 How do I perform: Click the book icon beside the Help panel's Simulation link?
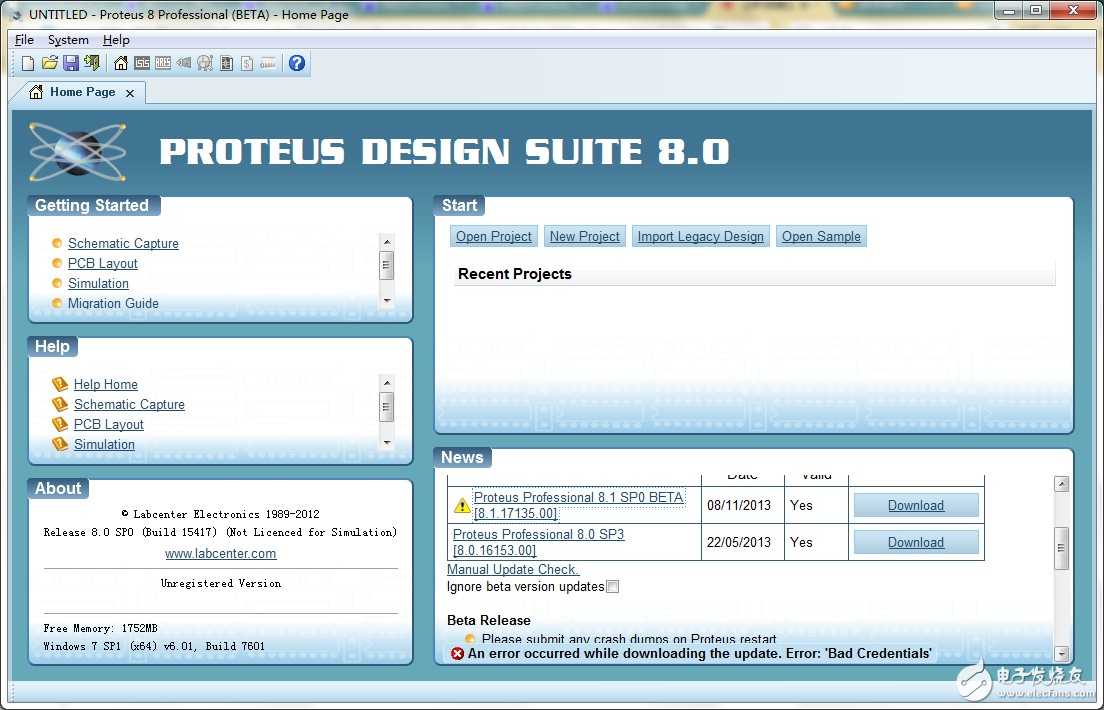[60, 444]
